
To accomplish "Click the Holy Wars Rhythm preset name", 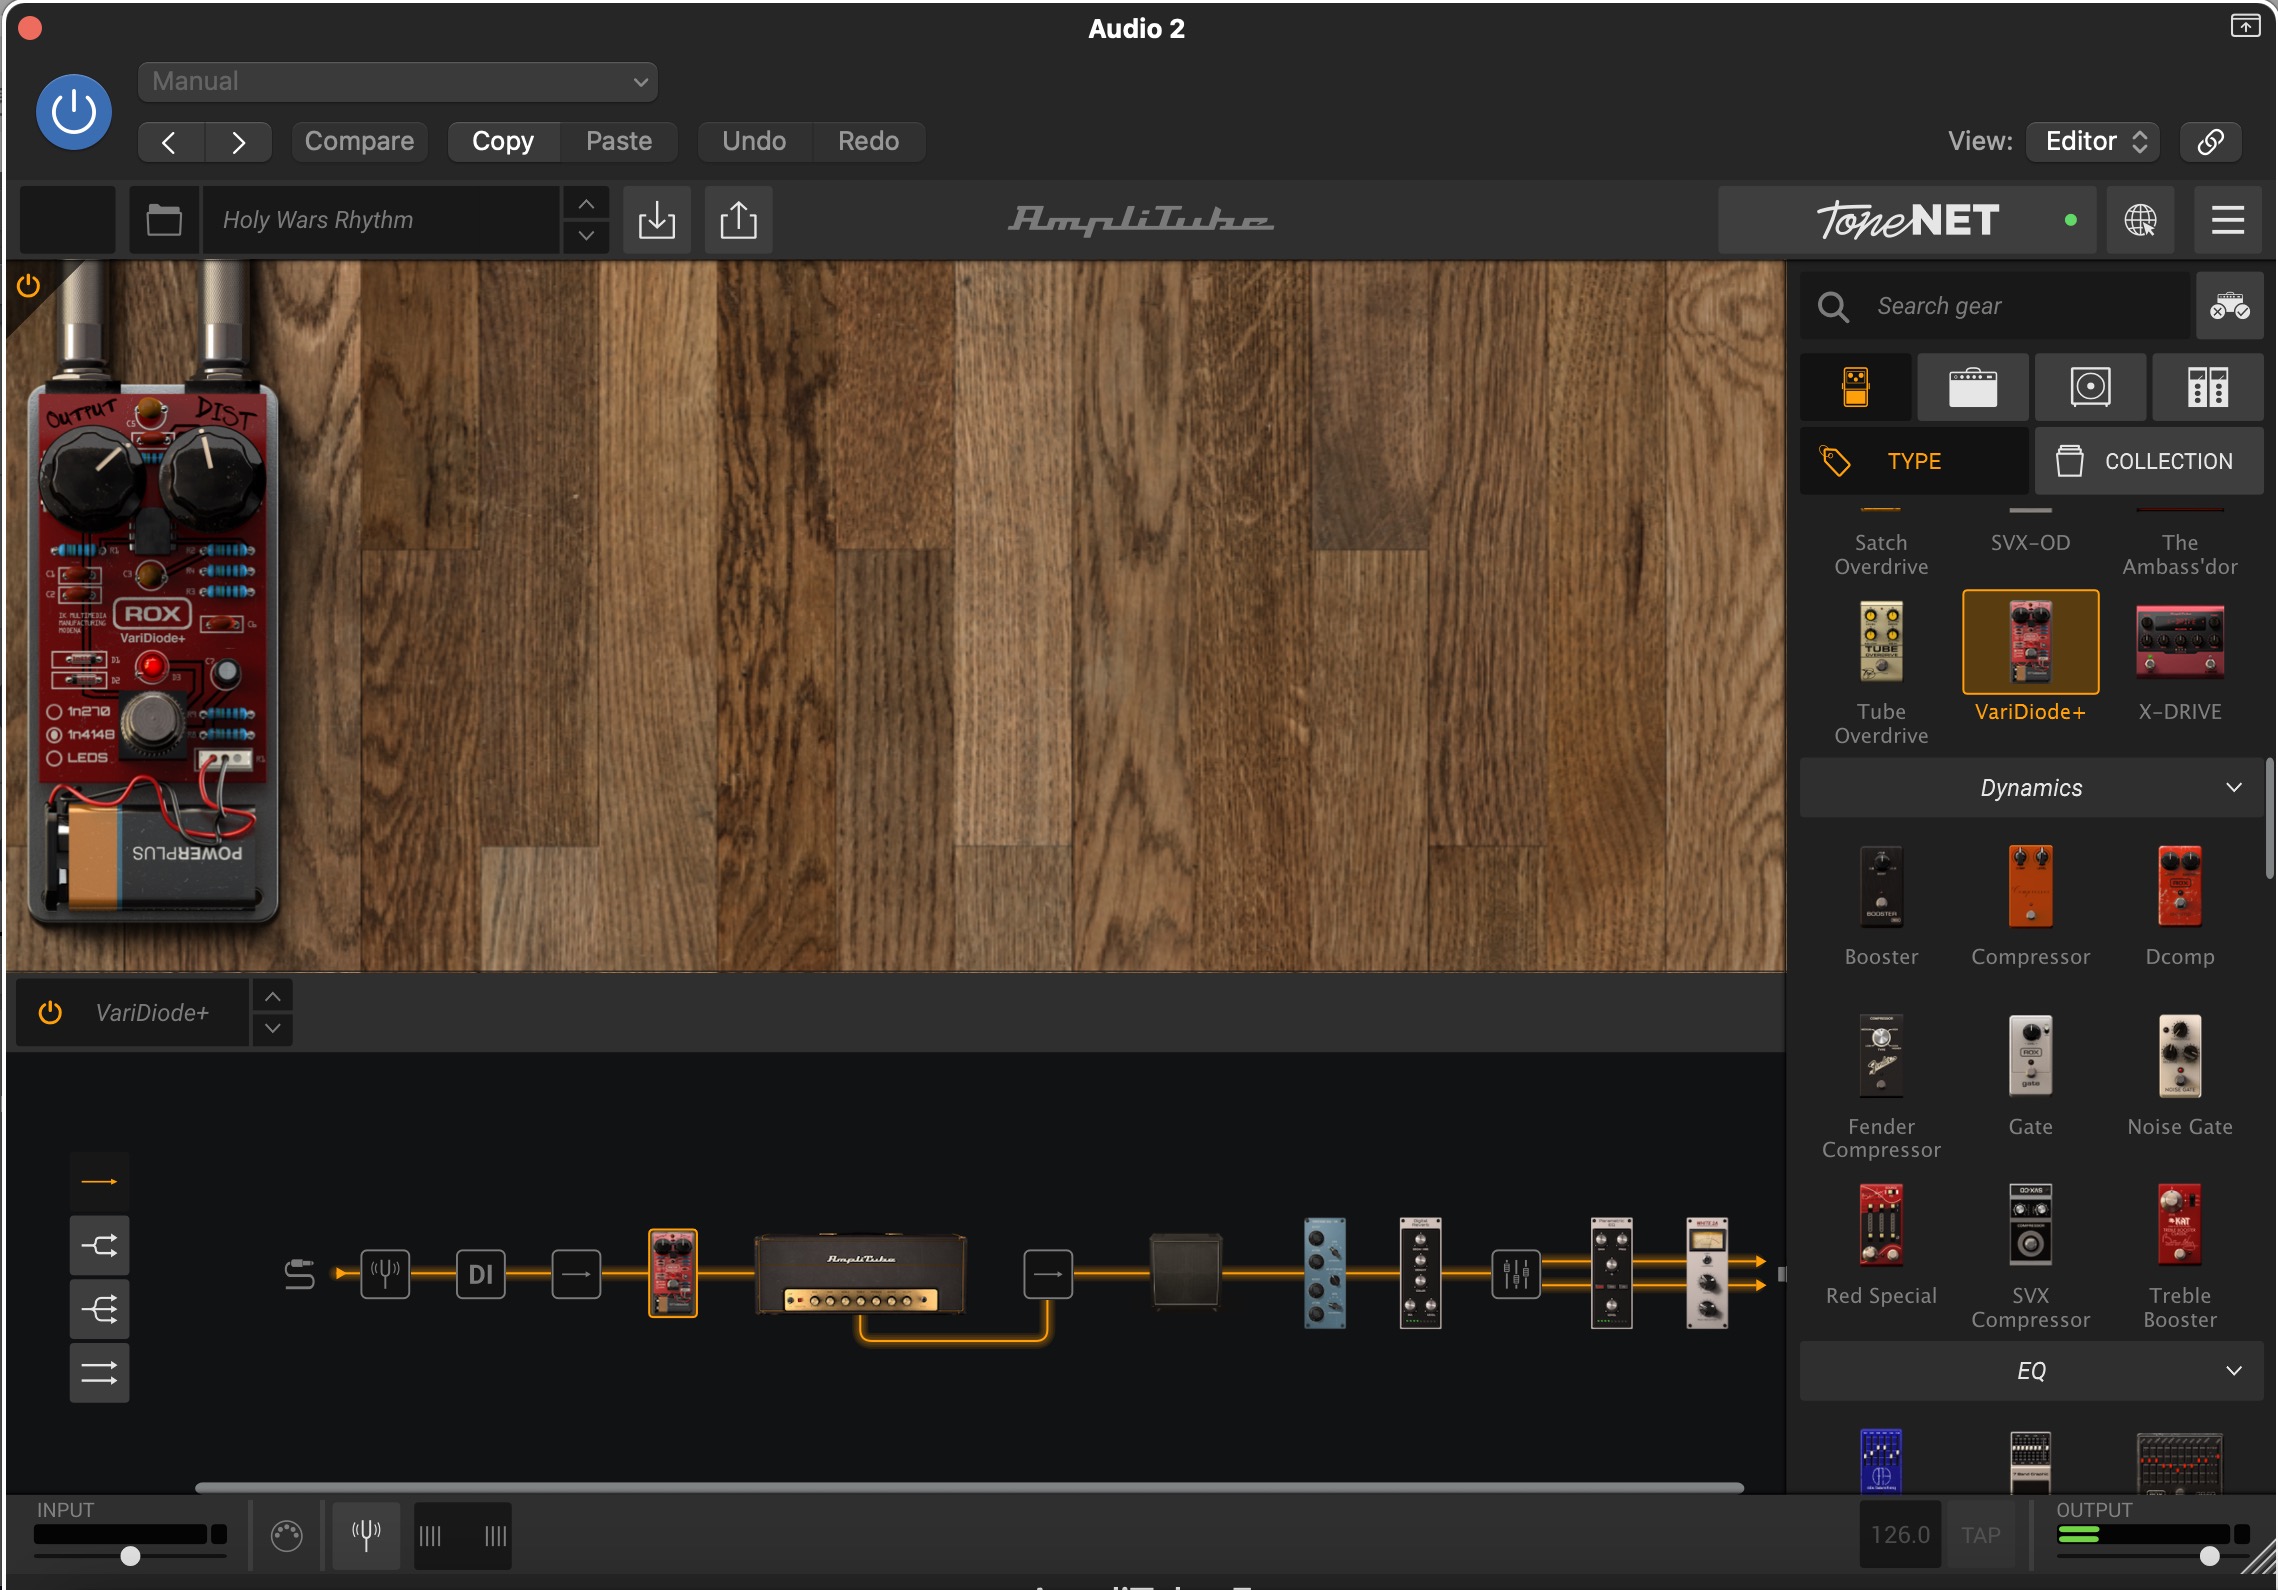I will [380, 220].
